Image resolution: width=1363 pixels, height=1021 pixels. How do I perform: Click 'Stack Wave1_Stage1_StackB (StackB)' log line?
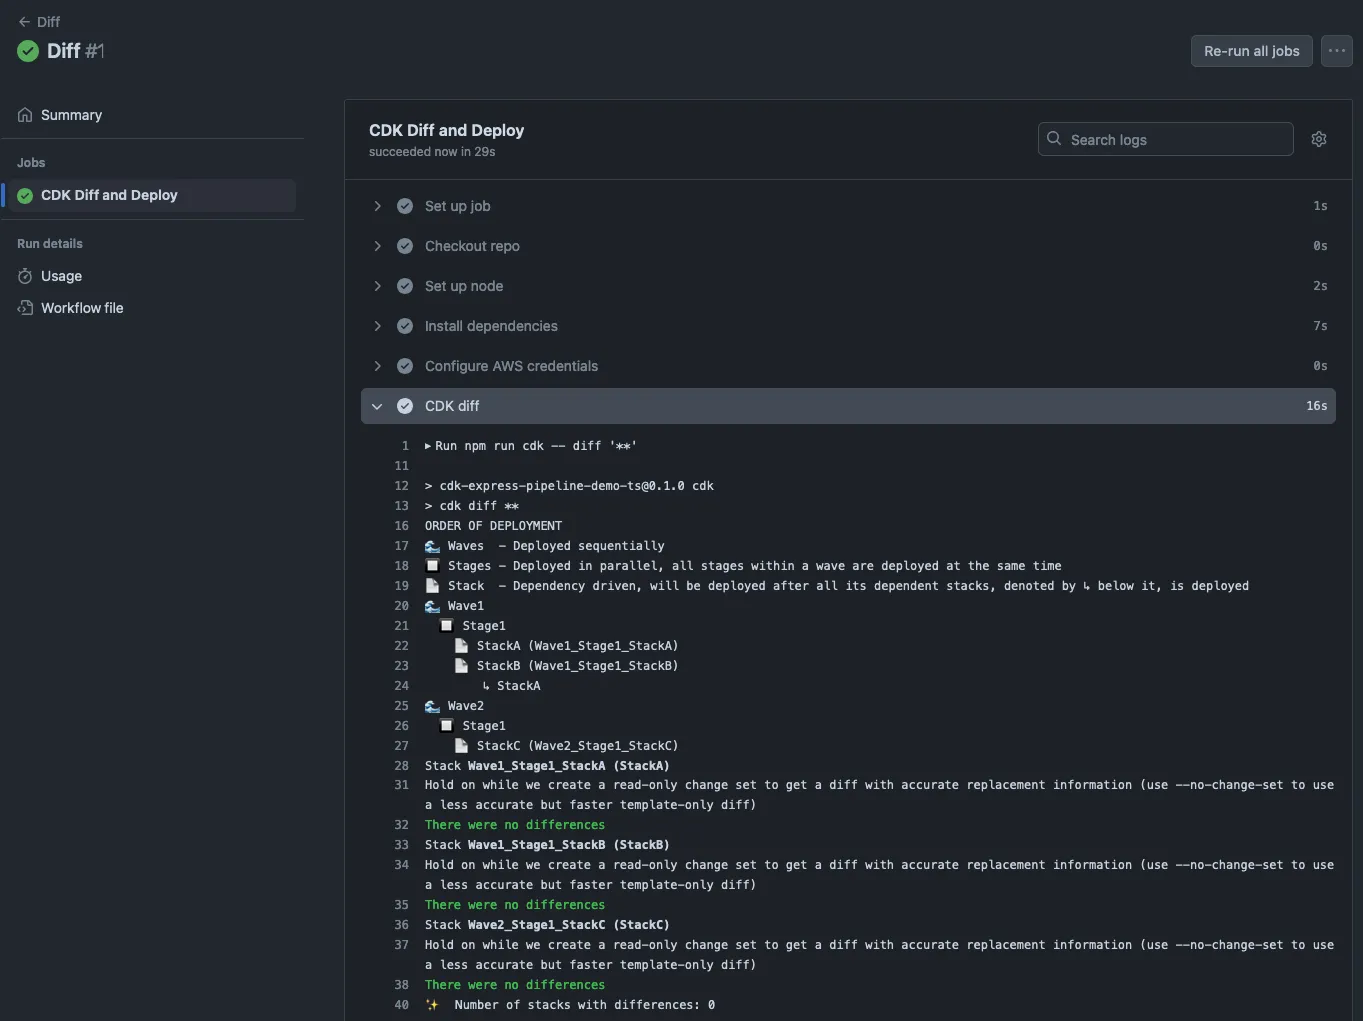(547, 845)
